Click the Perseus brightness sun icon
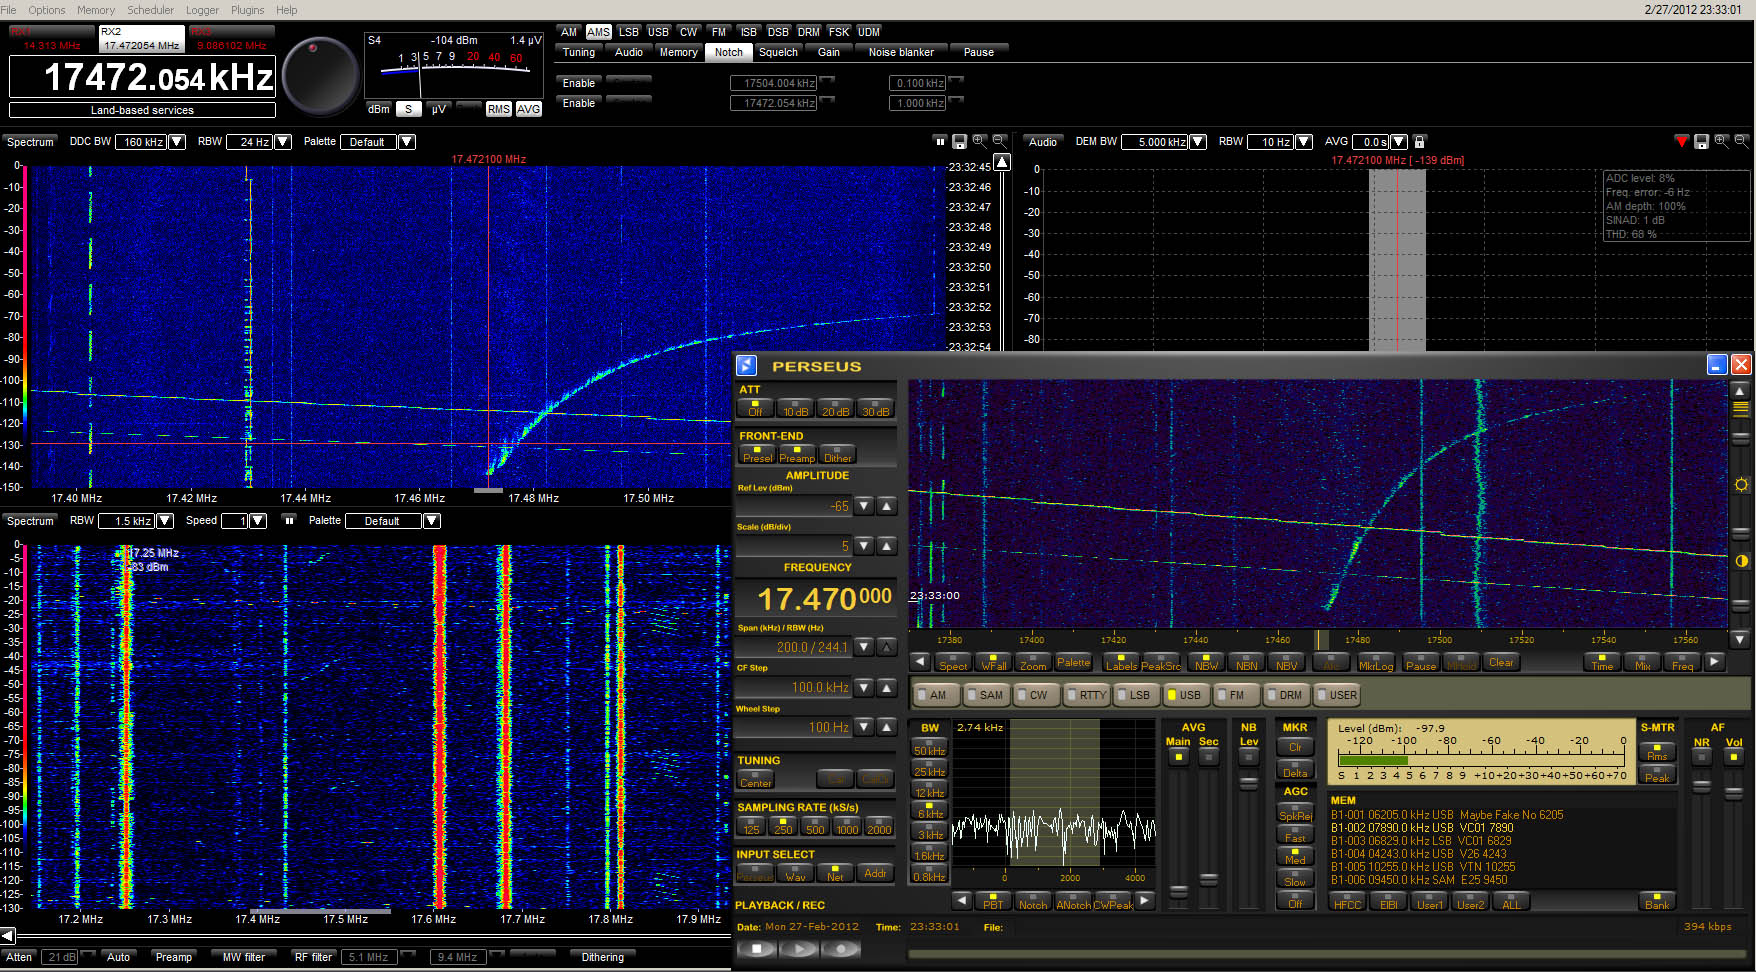Screen dimensions: 1756x972 pyautogui.click(x=1741, y=485)
